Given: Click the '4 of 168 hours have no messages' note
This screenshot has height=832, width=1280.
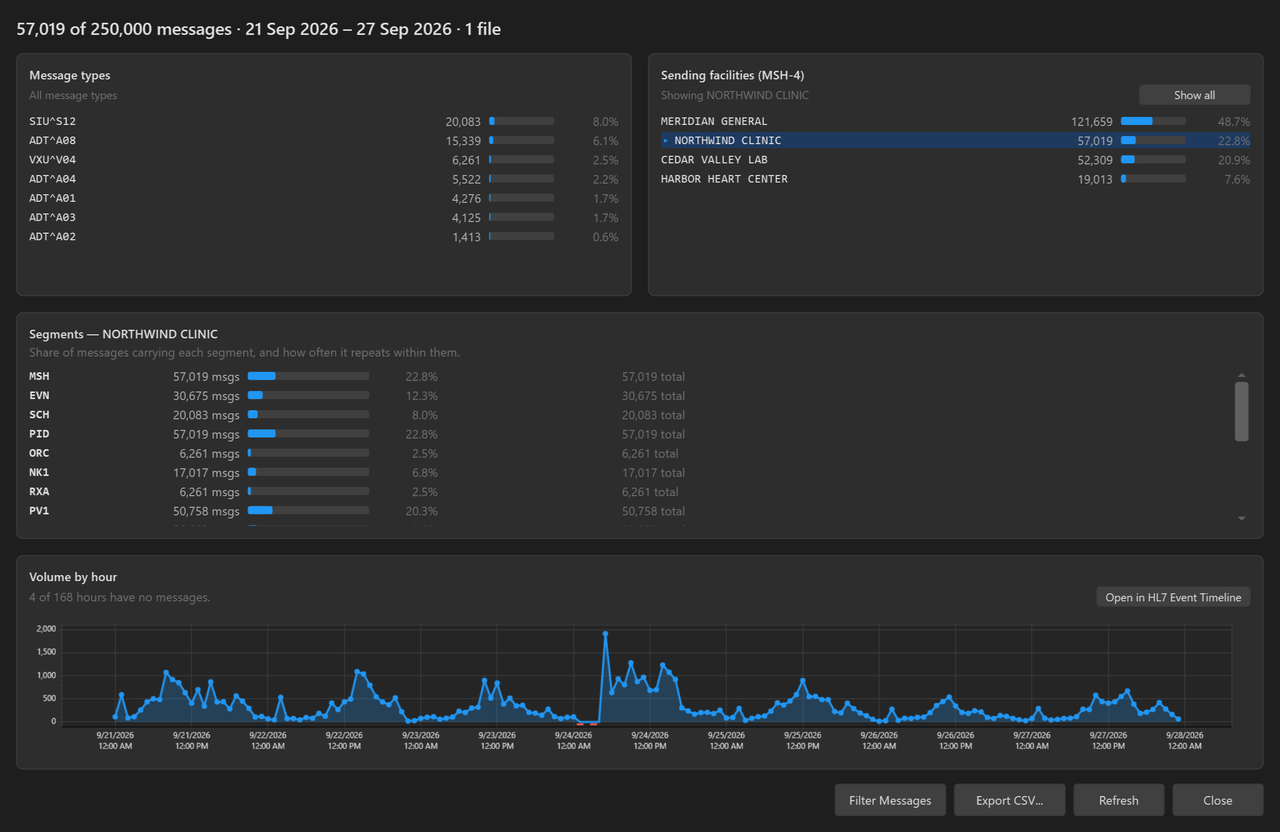Looking at the screenshot, I should (x=120, y=597).
